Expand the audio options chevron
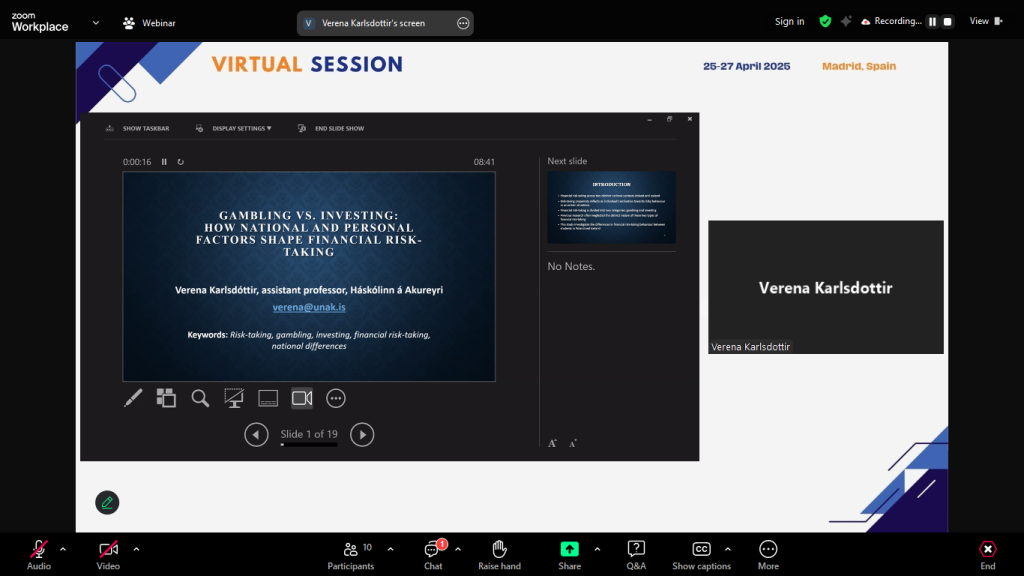The height and width of the screenshot is (576, 1024). tap(63, 549)
